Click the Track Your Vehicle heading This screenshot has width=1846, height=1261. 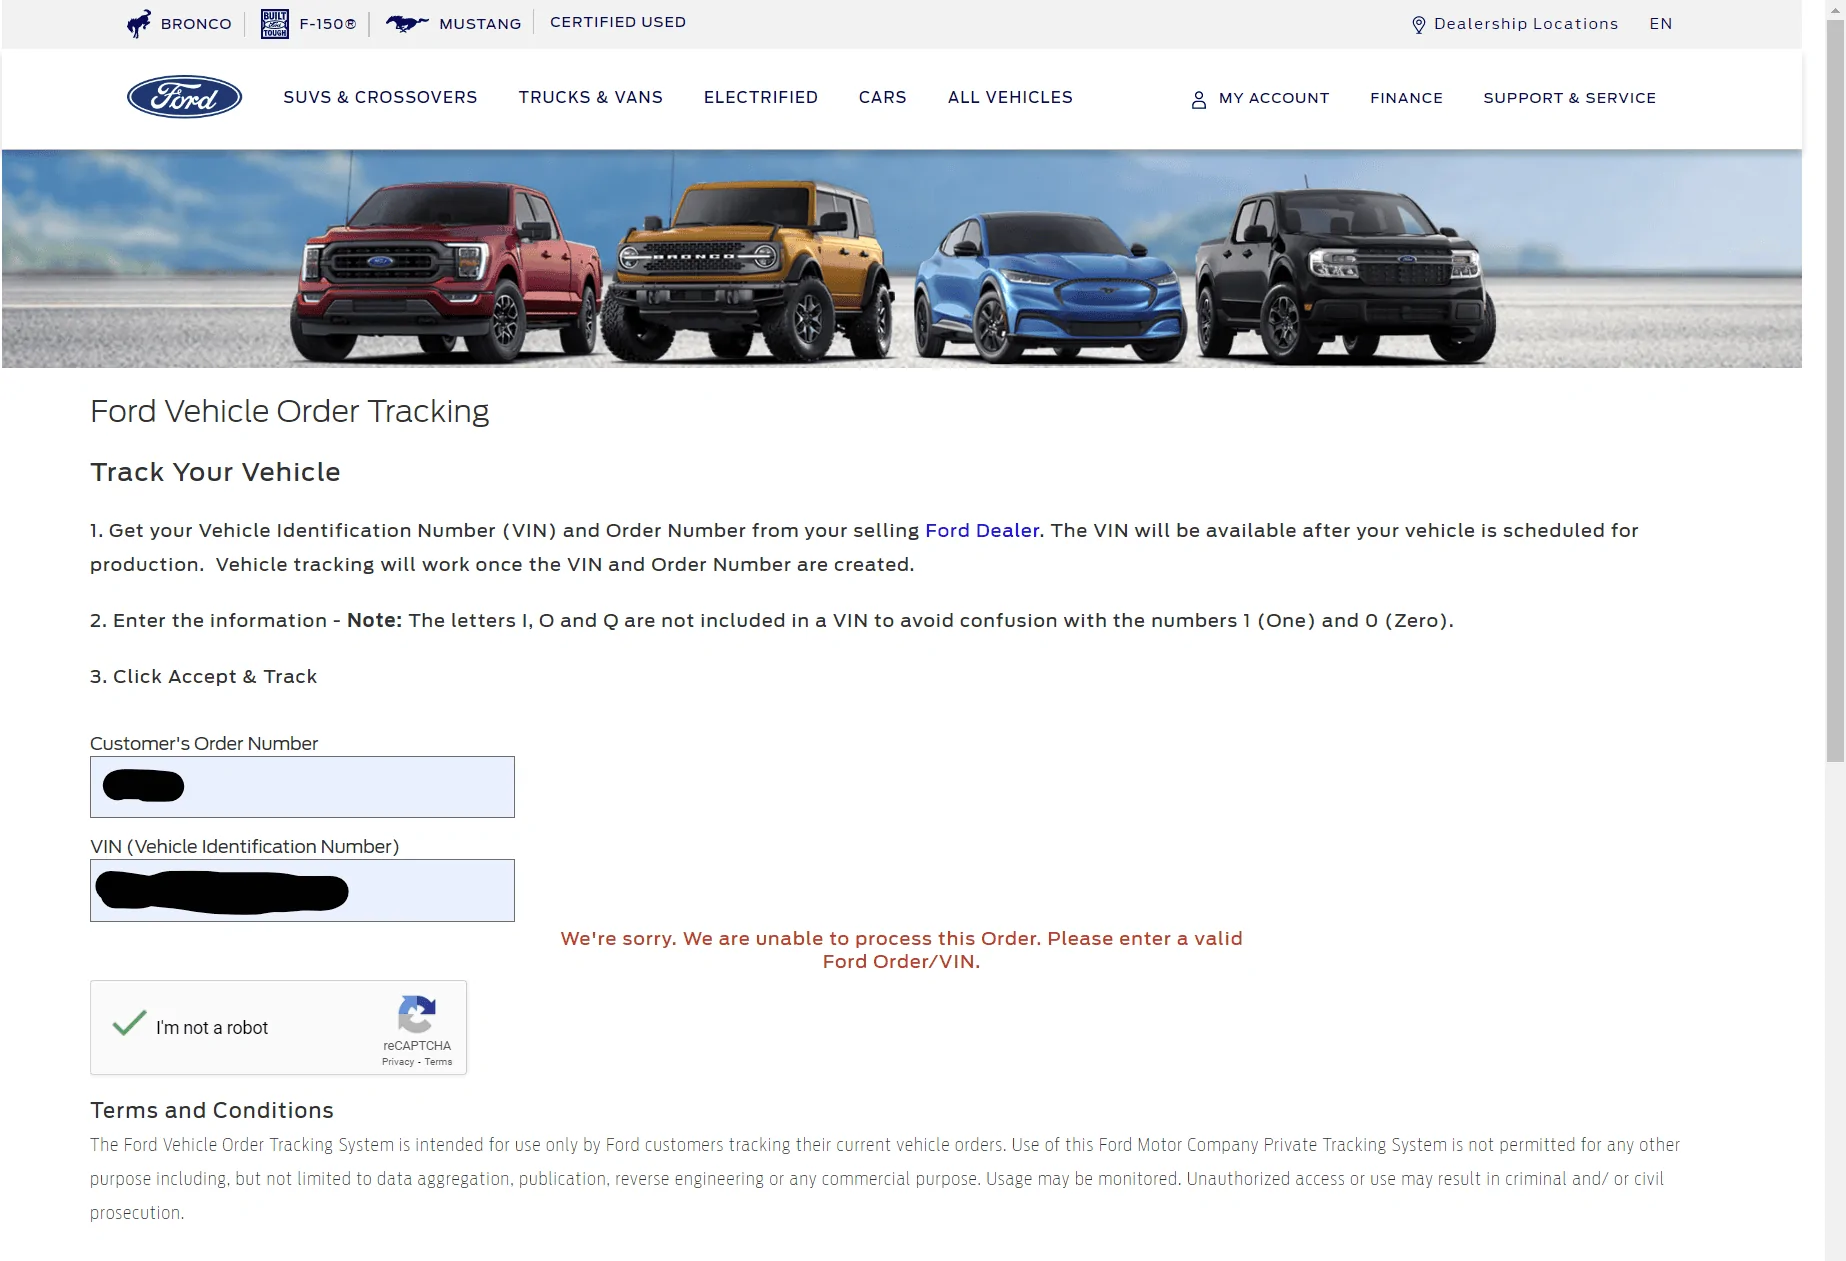(215, 472)
